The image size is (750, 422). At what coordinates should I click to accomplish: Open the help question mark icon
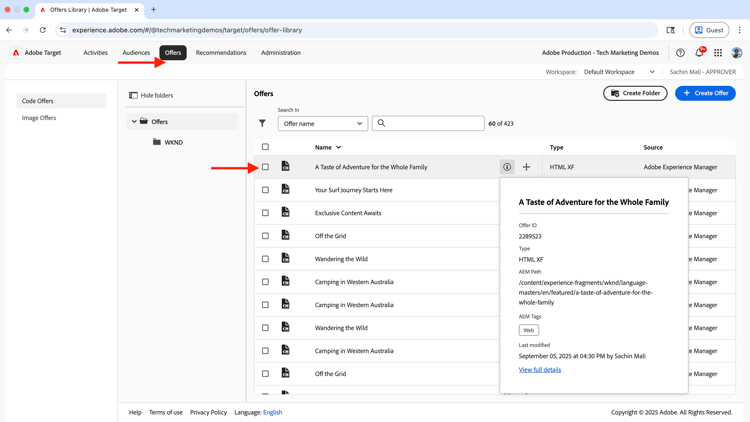(x=680, y=53)
